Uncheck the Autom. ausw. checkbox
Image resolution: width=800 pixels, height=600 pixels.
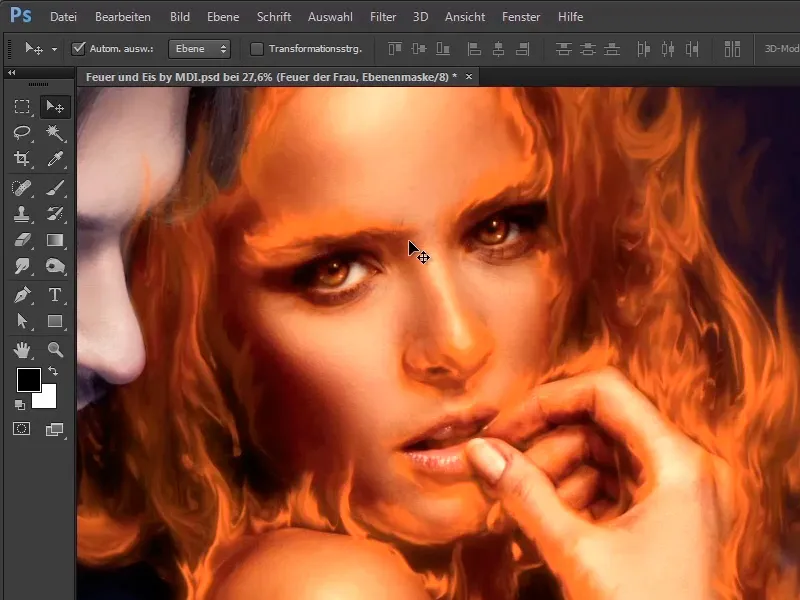pos(78,49)
